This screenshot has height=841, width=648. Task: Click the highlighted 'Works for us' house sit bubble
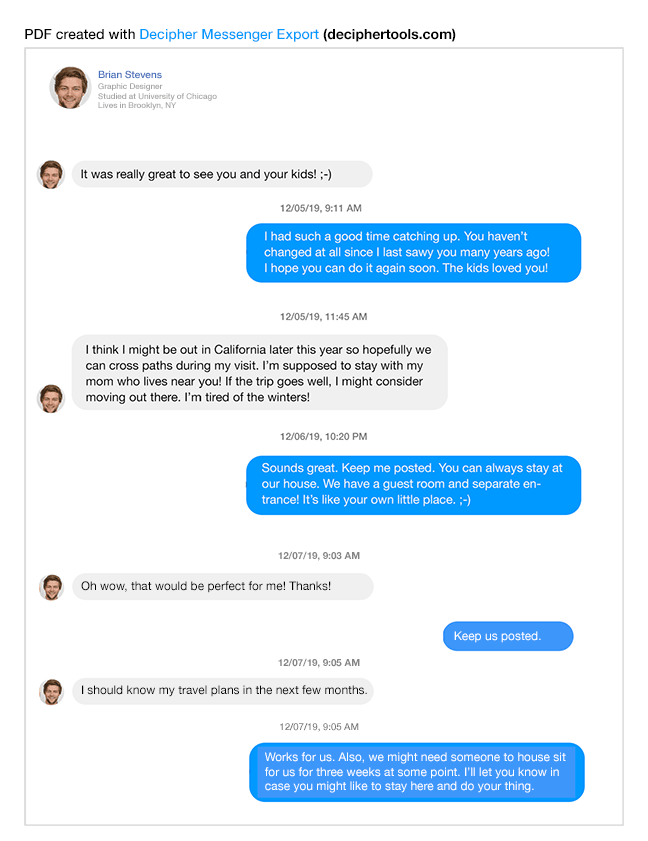(x=416, y=772)
